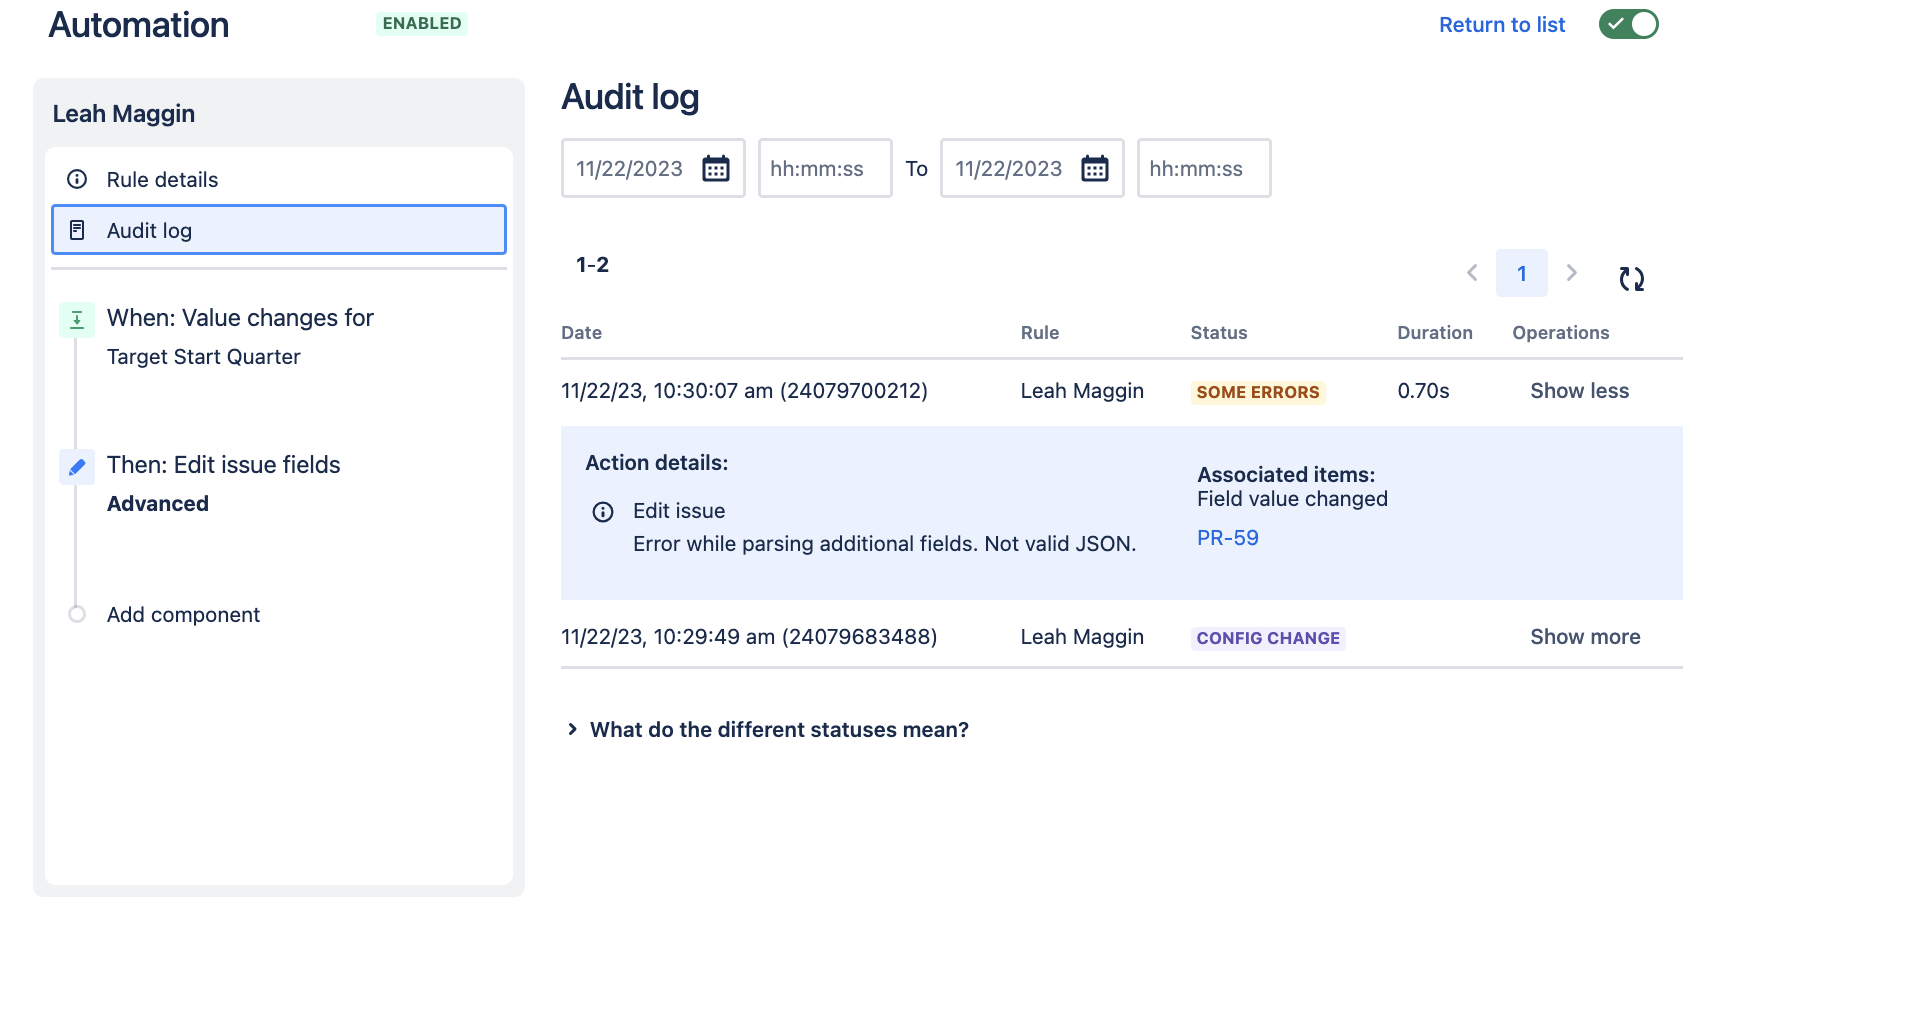This screenshot has height=1014, width=1926.
Task: Open the calendar picker for the start date
Action: [x=716, y=168]
